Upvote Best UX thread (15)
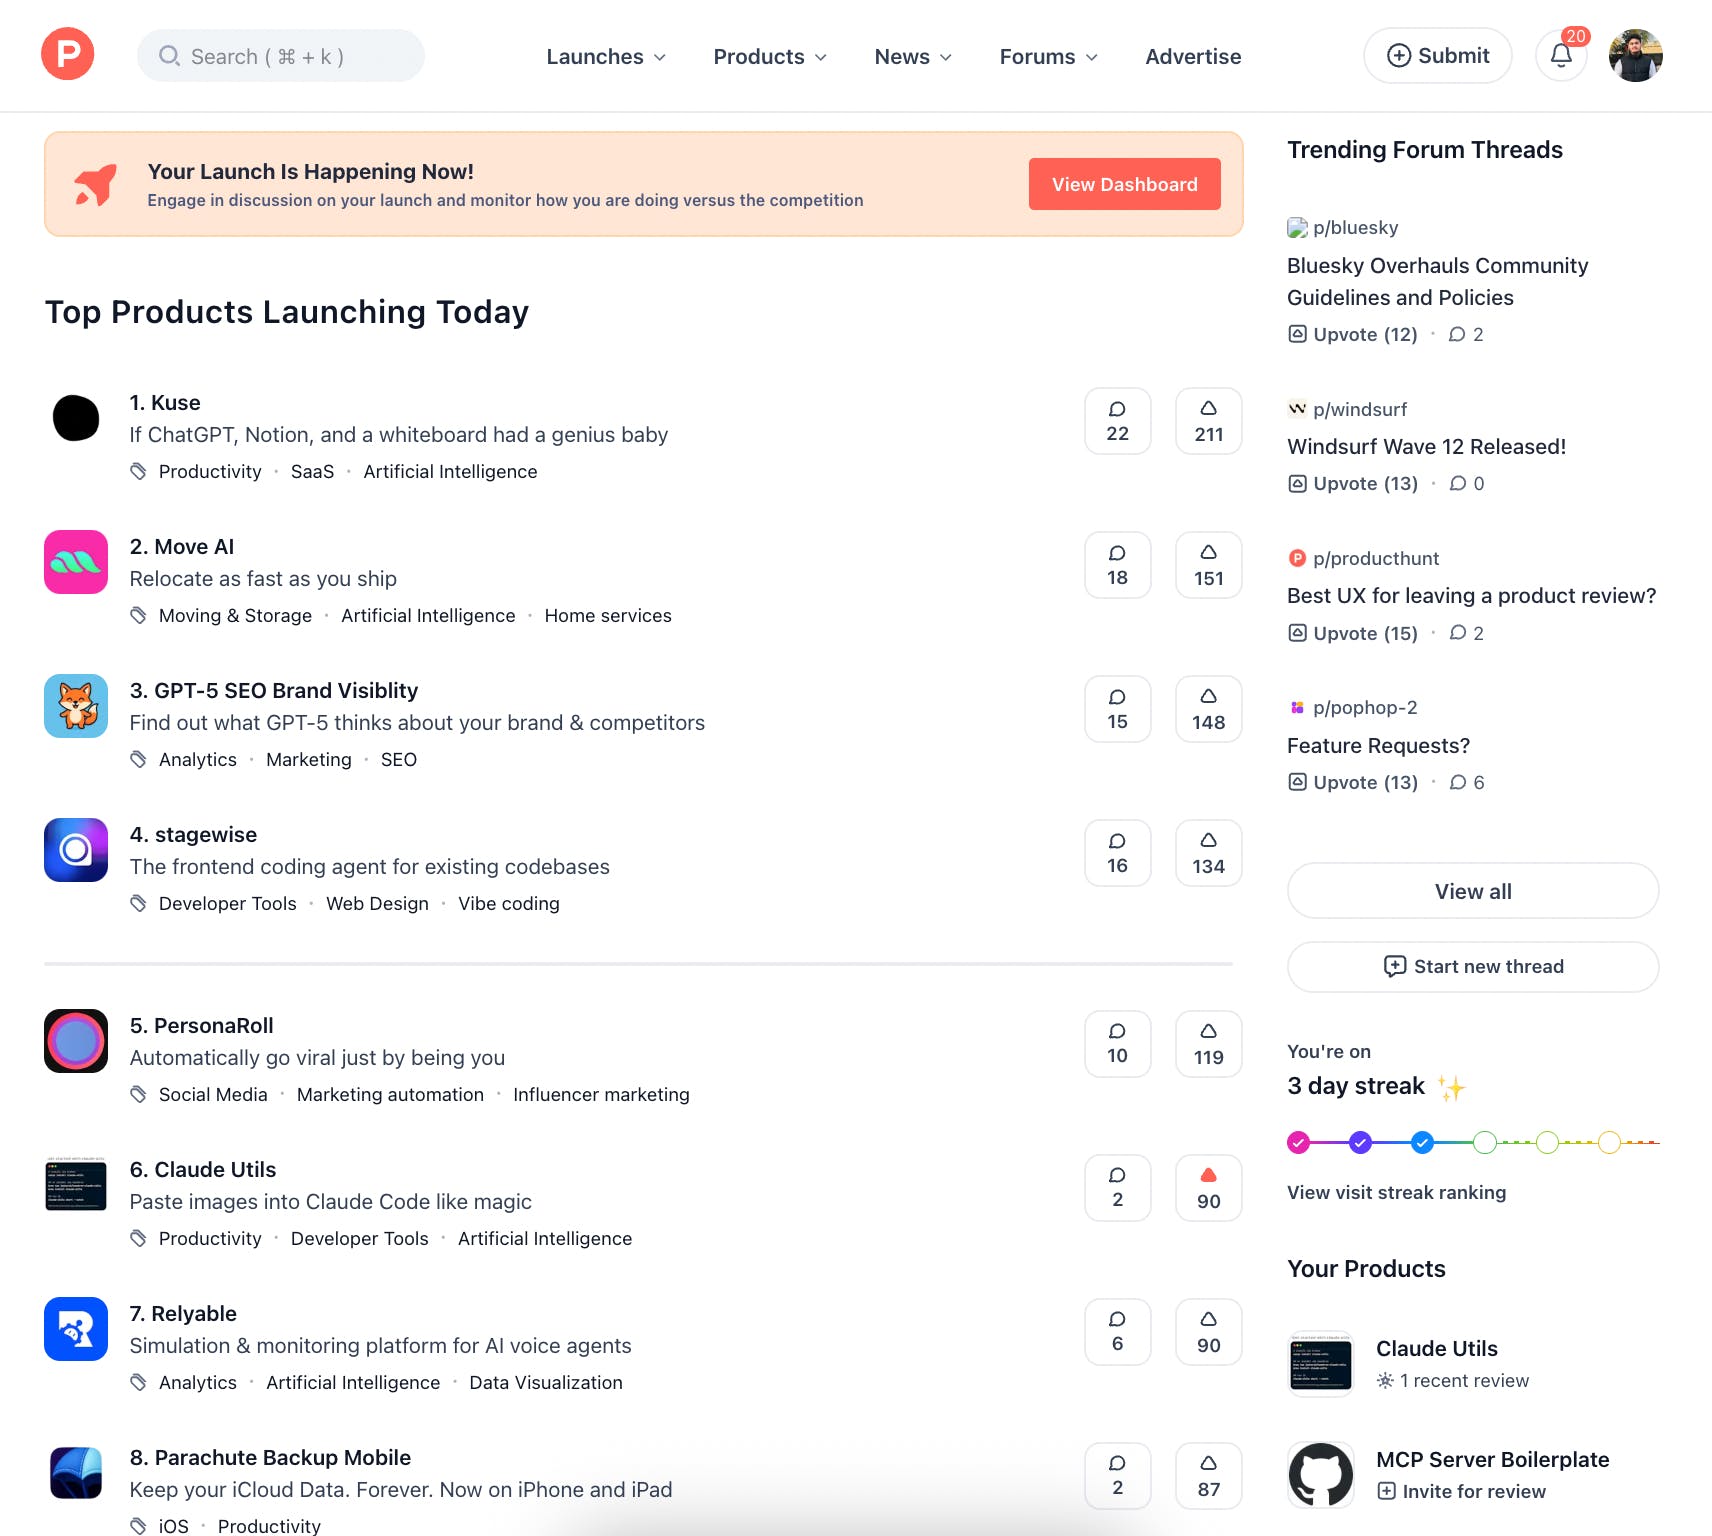Screen dimensions: 1712x1536 click(1353, 633)
